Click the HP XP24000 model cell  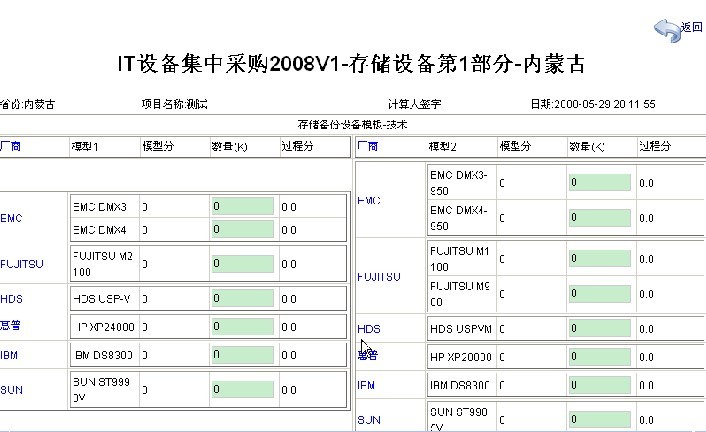[104, 327]
